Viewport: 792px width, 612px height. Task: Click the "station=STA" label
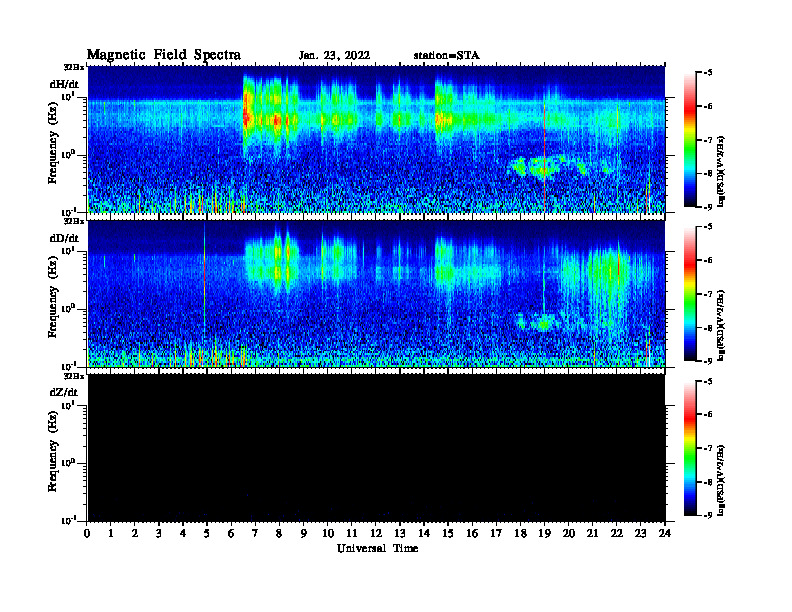tap(447, 56)
